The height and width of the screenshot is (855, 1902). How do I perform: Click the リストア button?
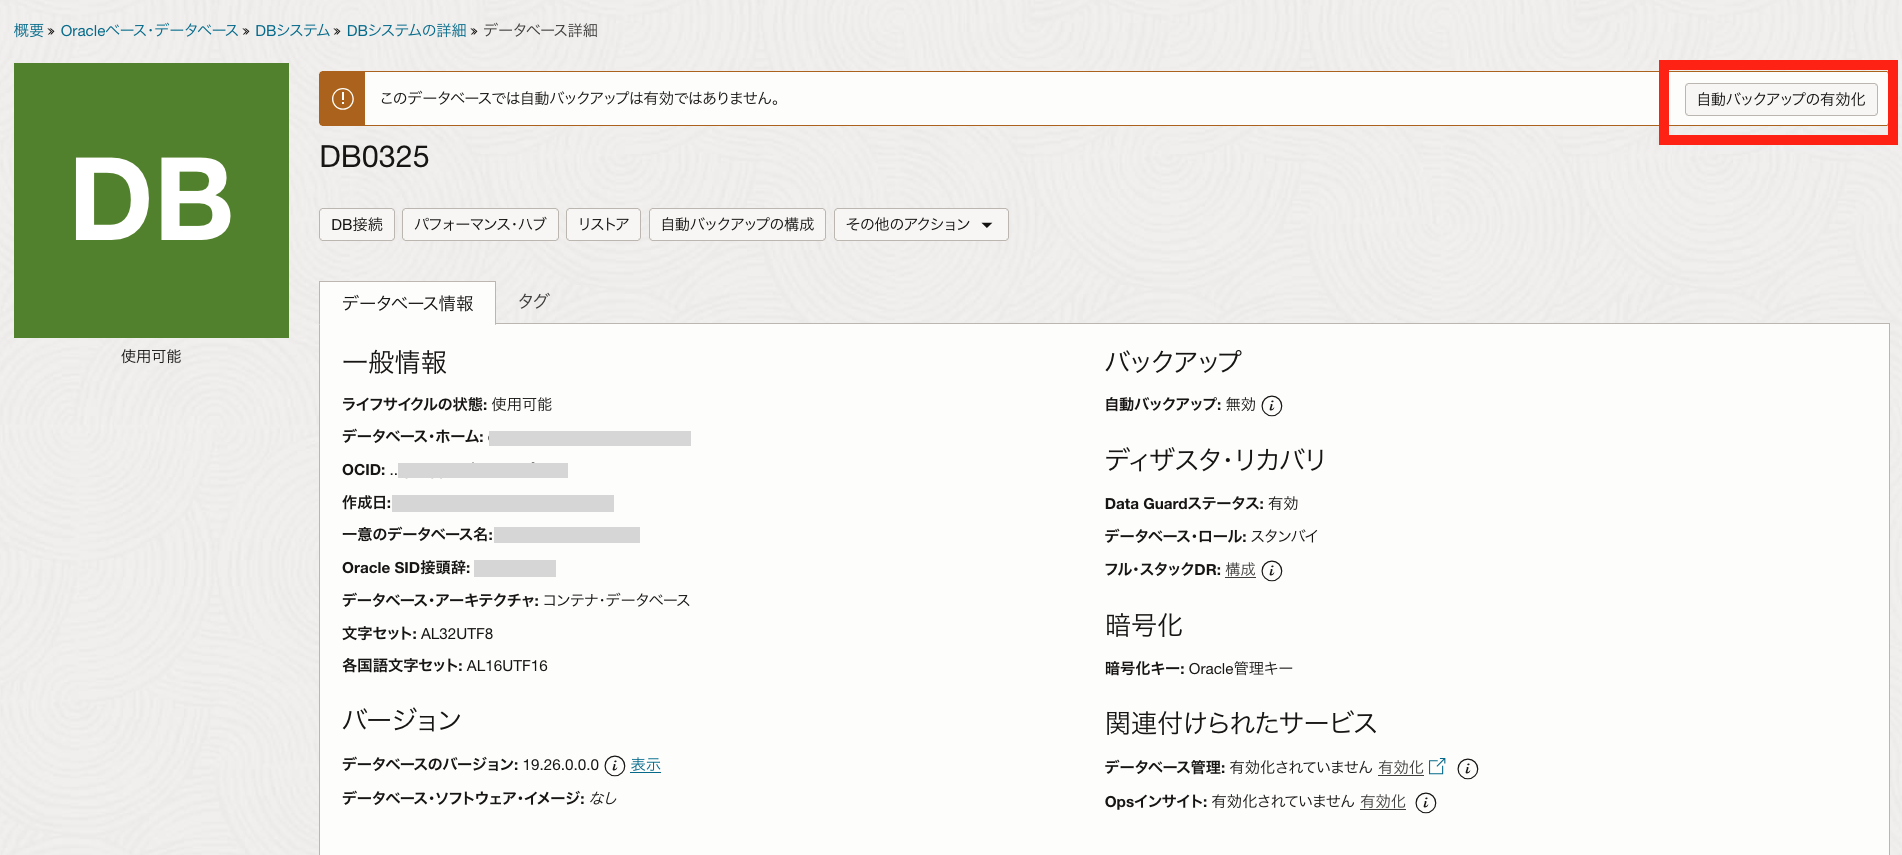(603, 225)
